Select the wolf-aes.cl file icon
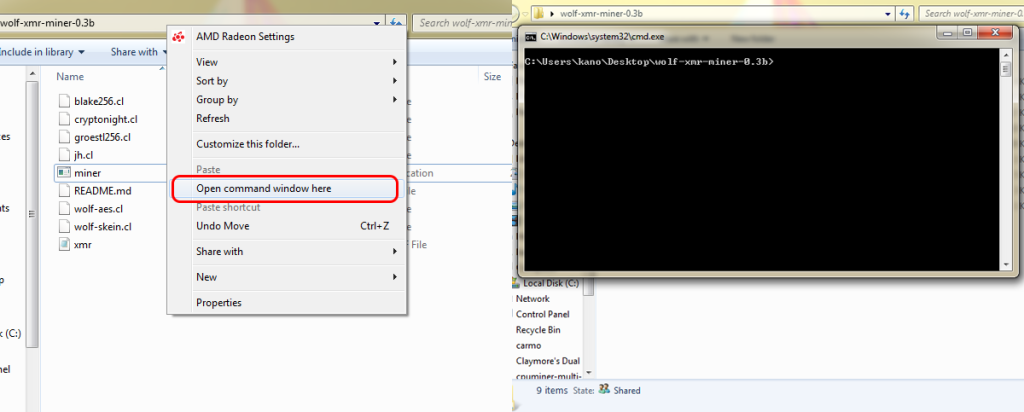1024x412 pixels. [63, 209]
